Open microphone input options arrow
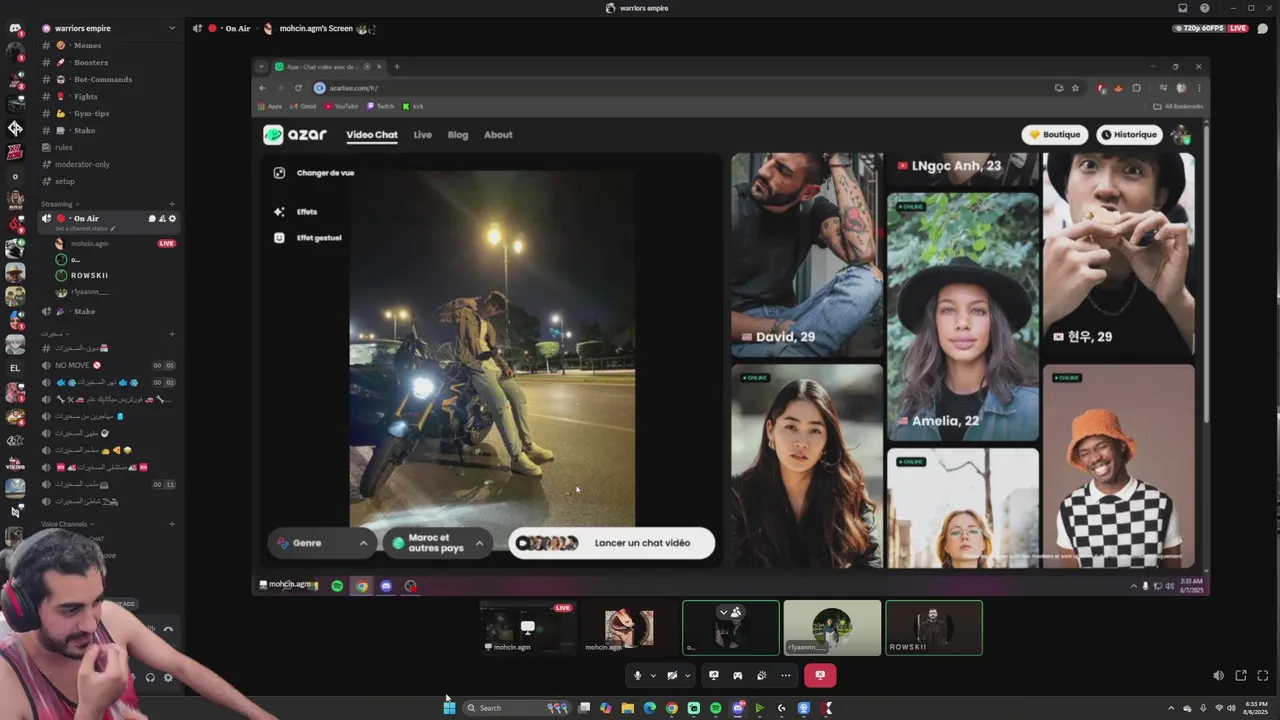1280x720 pixels. pyautogui.click(x=653, y=675)
